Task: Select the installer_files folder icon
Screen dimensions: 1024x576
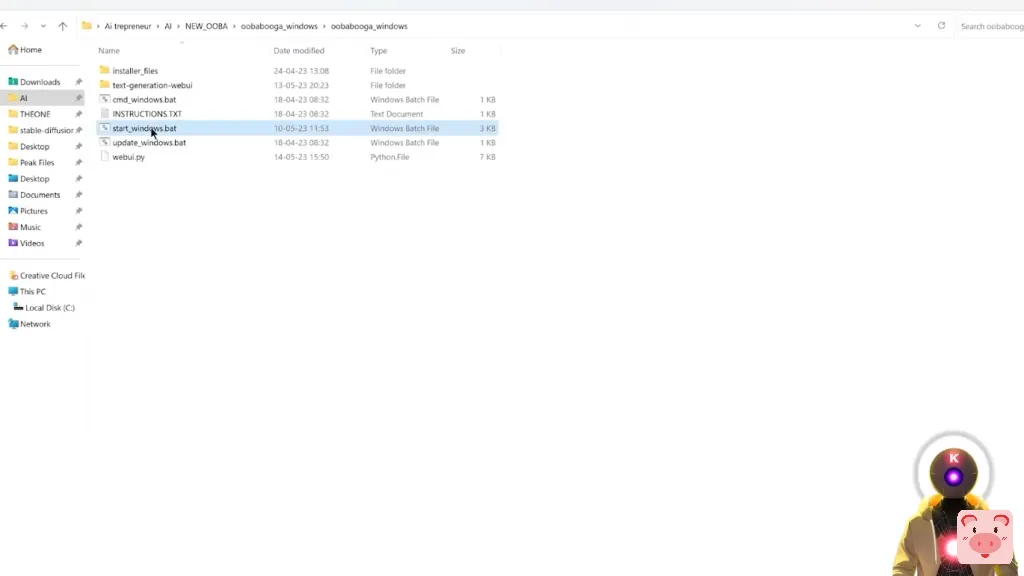Action: [104, 70]
